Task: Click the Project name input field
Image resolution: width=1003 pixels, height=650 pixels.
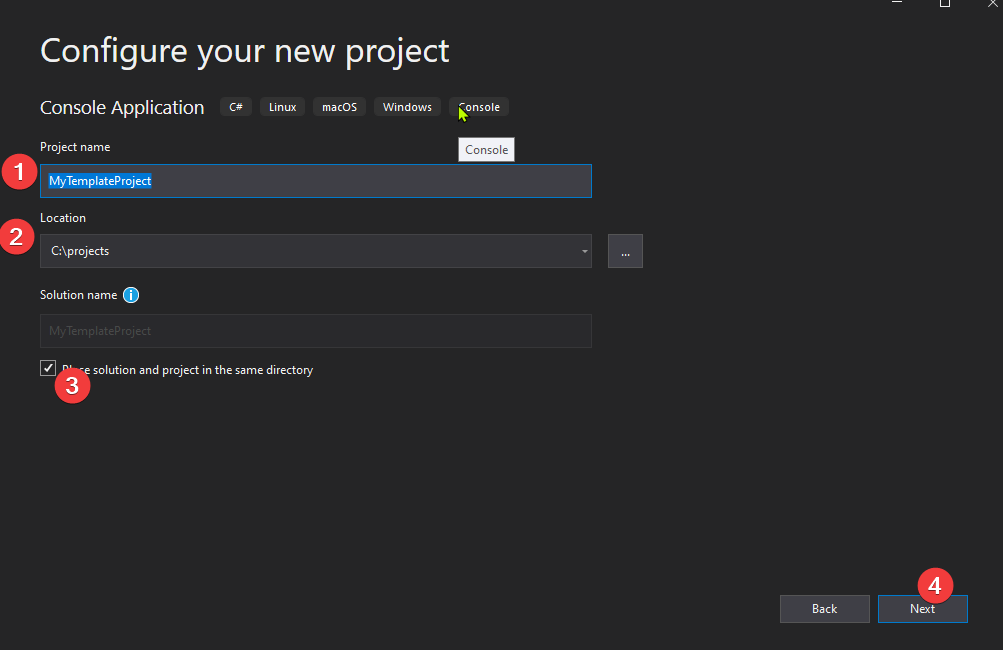Action: pos(315,181)
